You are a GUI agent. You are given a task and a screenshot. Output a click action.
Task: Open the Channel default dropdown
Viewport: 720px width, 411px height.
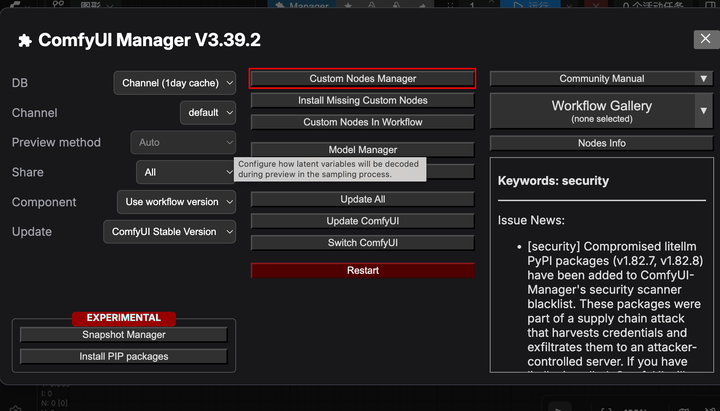208,113
